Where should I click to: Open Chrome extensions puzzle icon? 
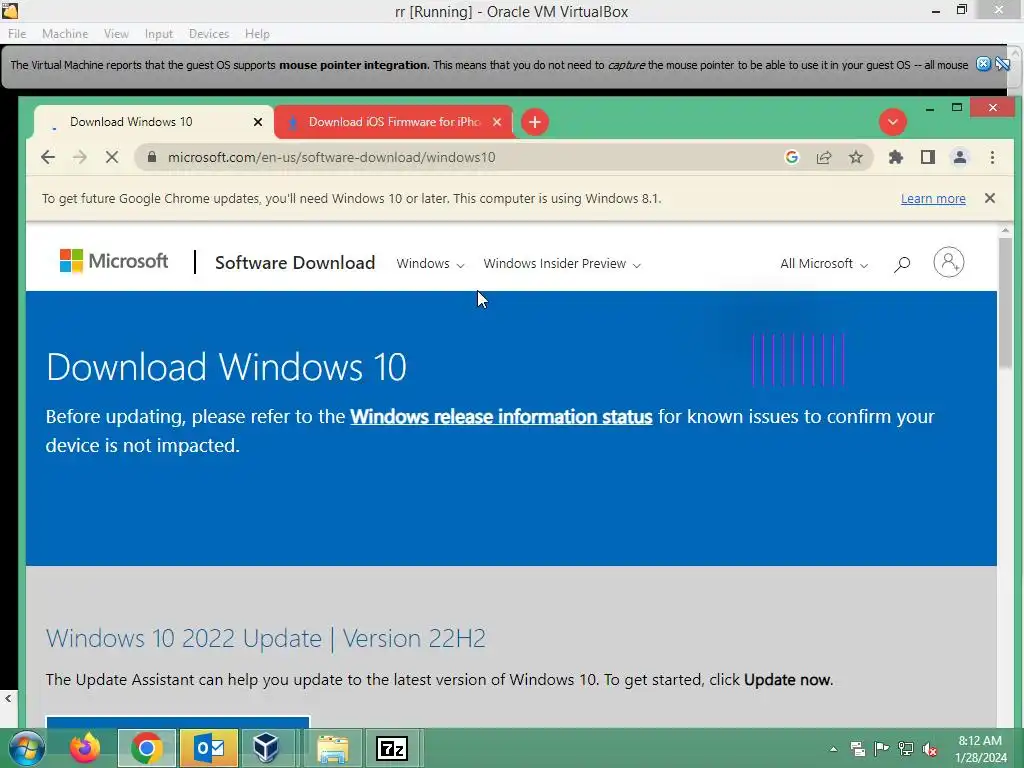[x=896, y=157]
